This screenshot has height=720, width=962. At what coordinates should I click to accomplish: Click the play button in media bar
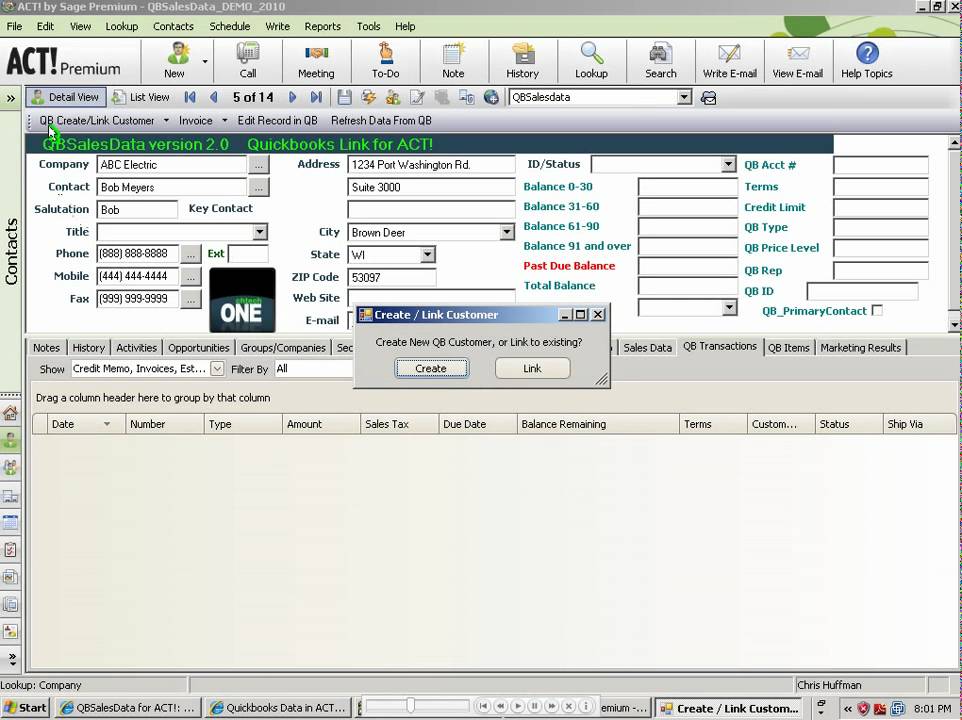pos(518,706)
